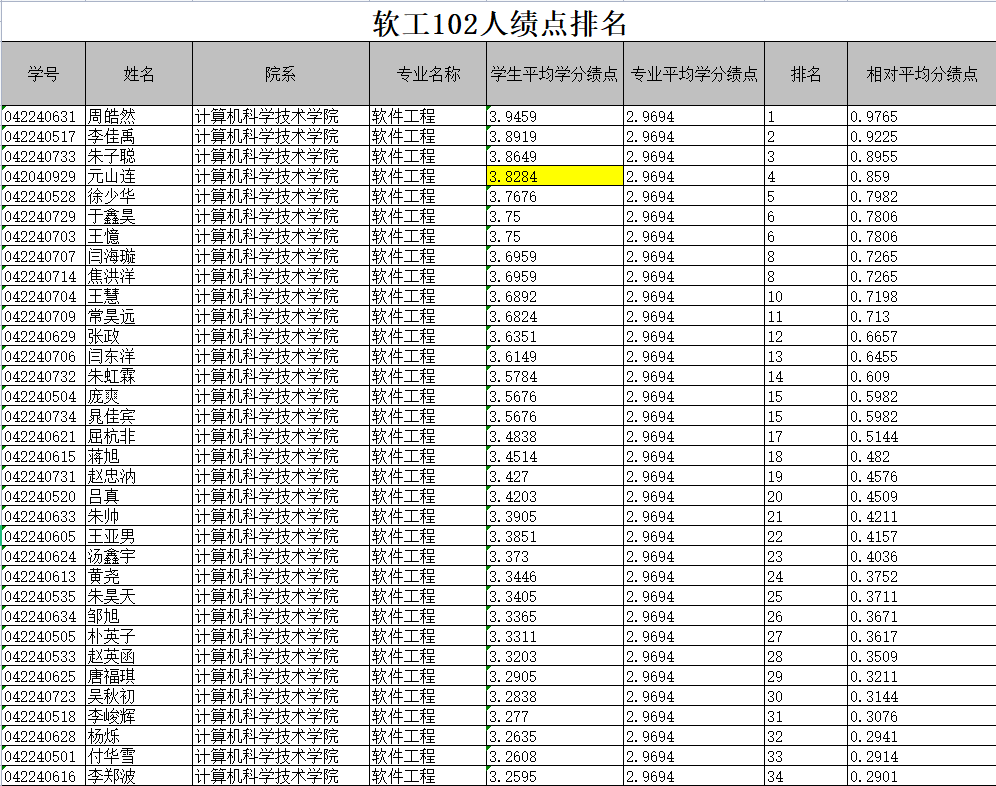Image resolution: width=996 pixels, height=786 pixels.
Task: Select the name cell 朱昊天
Action: pyautogui.click(x=138, y=597)
